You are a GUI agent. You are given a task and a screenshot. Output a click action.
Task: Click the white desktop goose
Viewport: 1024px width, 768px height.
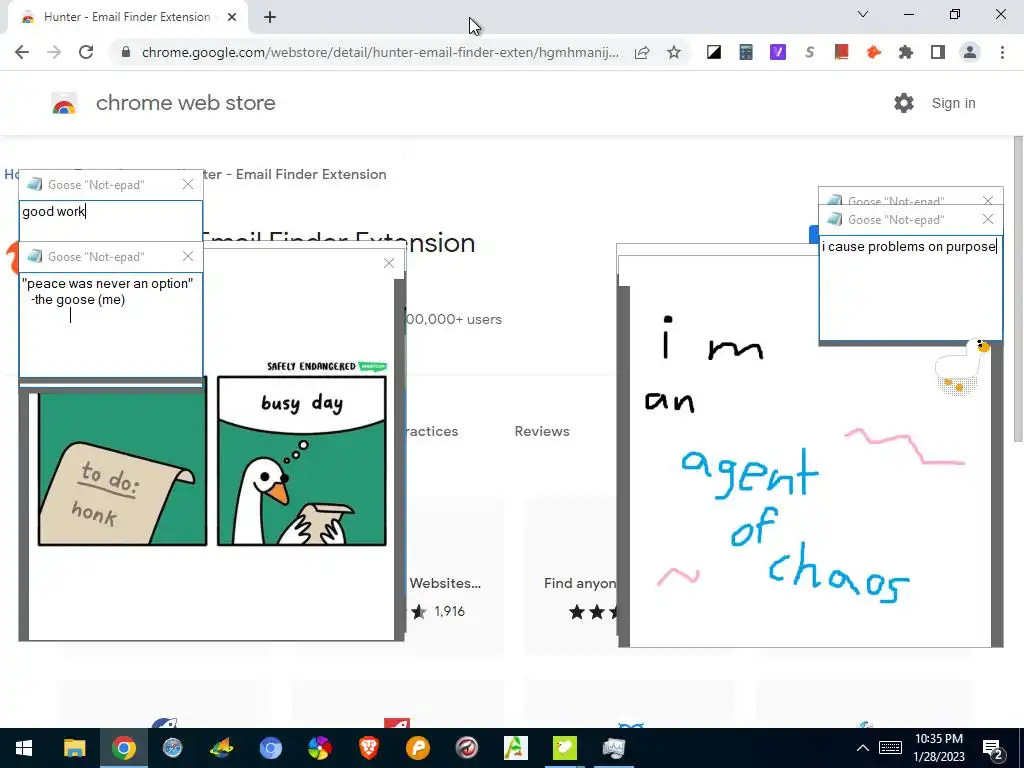pos(960,367)
